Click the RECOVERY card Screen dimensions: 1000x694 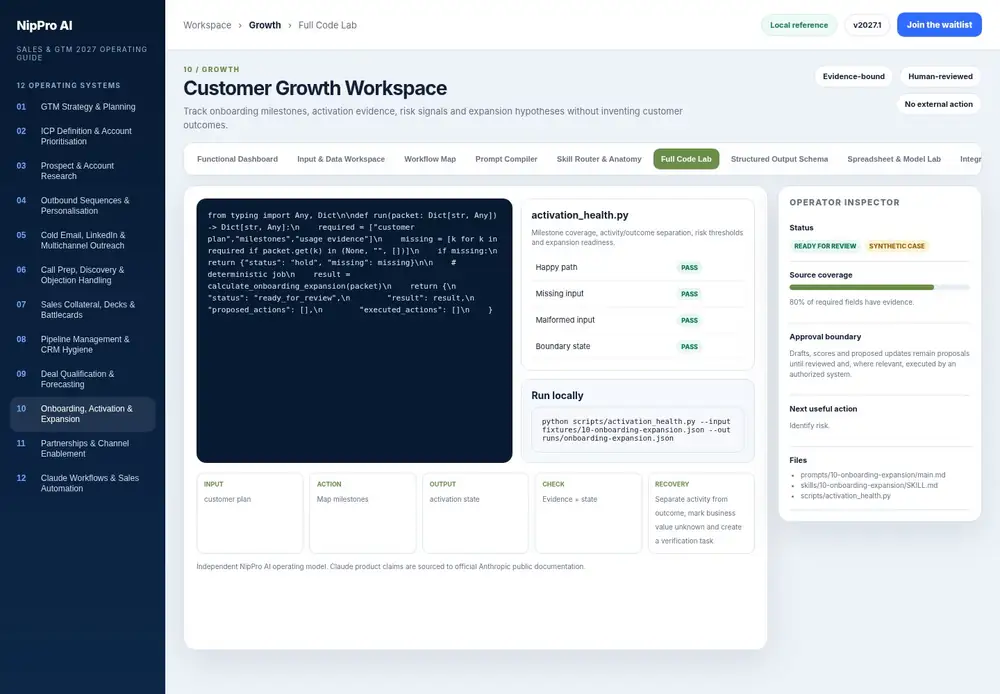pos(701,513)
